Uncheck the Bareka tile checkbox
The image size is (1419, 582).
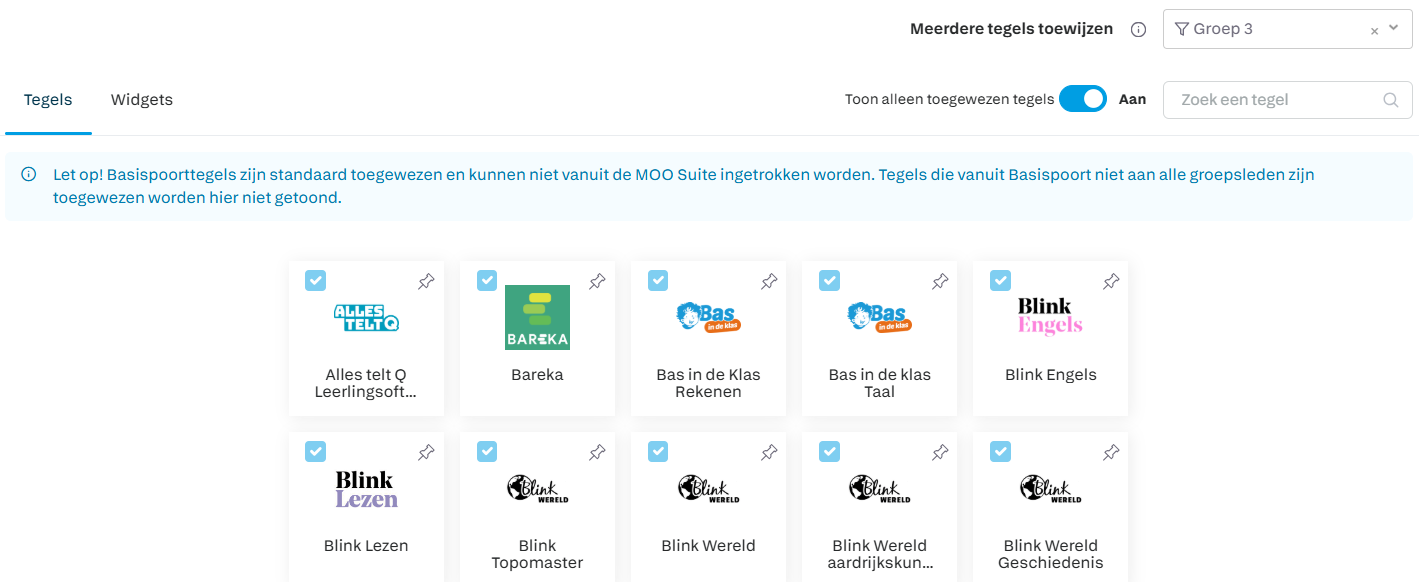pos(487,281)
